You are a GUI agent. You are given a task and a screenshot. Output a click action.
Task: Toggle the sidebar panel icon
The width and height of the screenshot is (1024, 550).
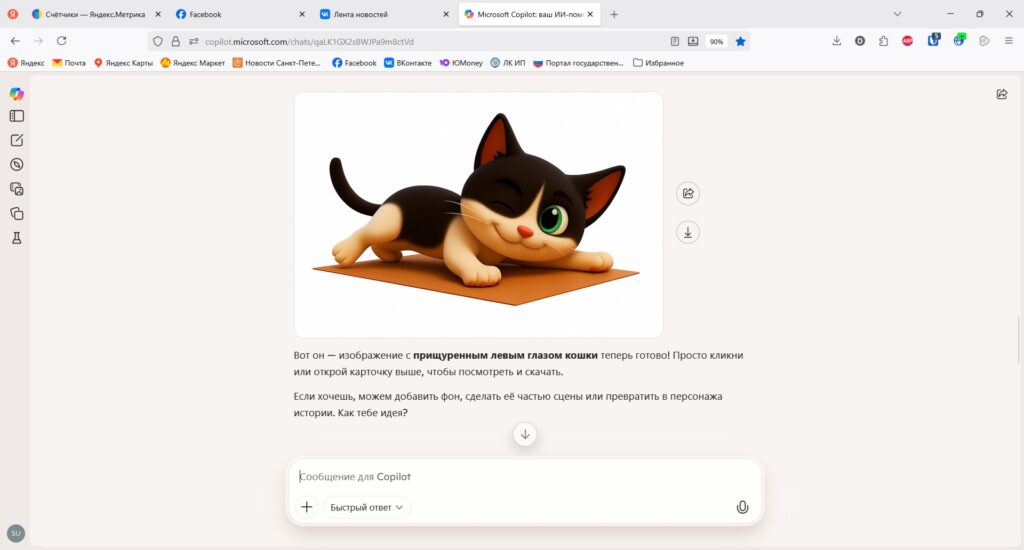click(x=17, y=116)
